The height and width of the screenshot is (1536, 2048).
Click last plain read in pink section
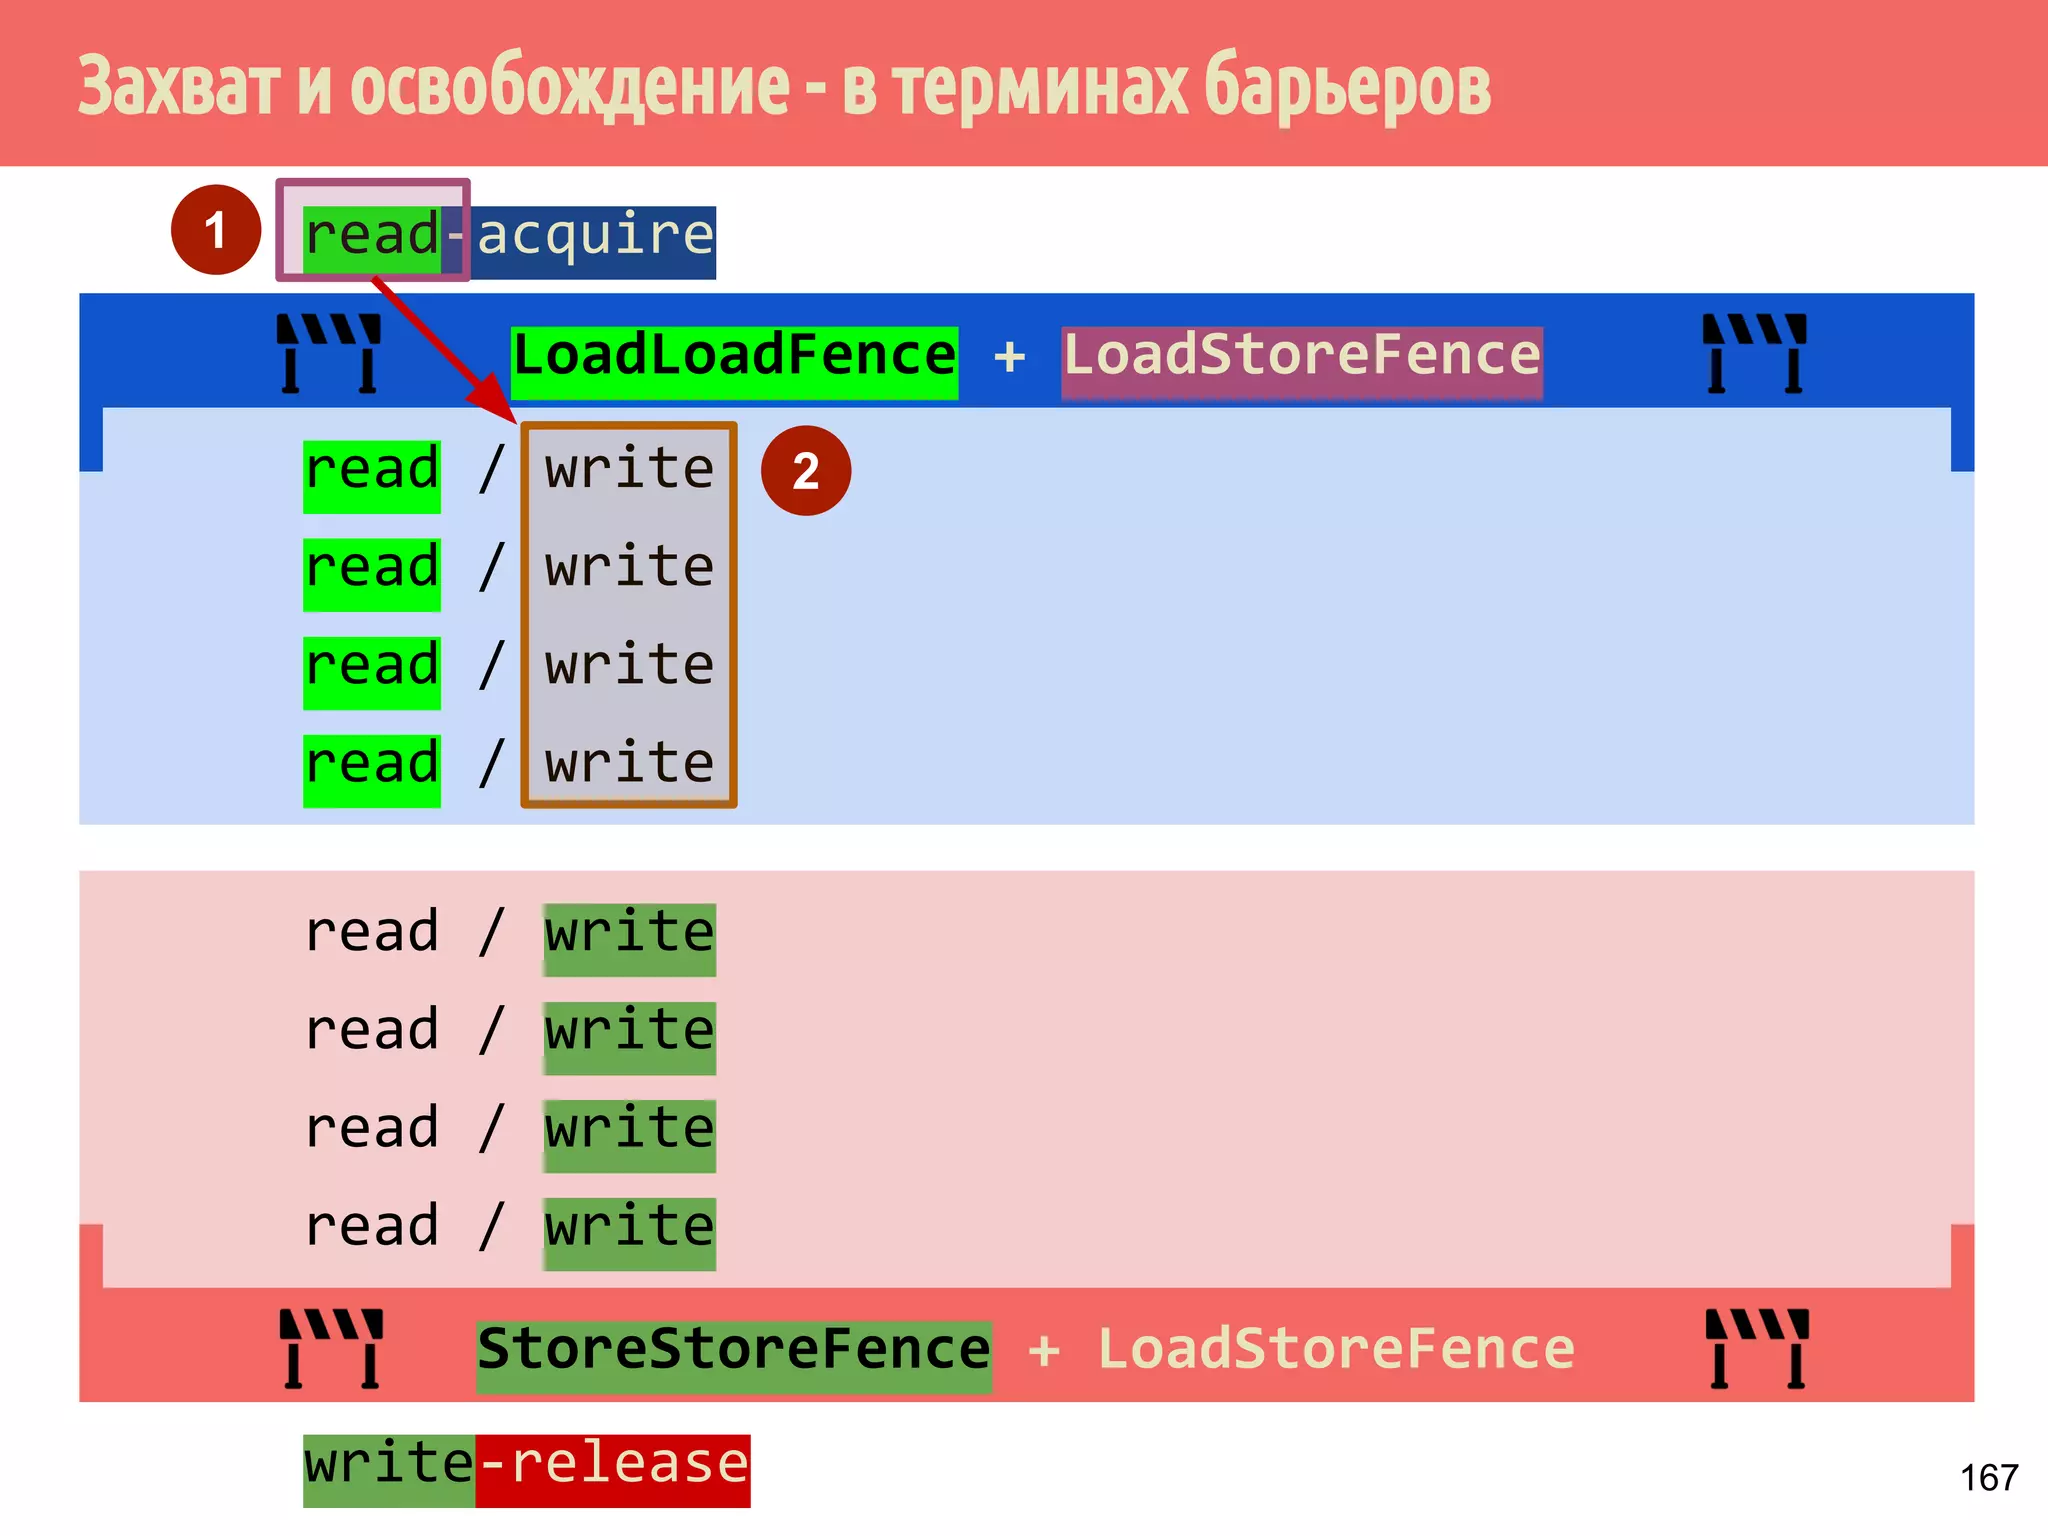(372, 1228)
